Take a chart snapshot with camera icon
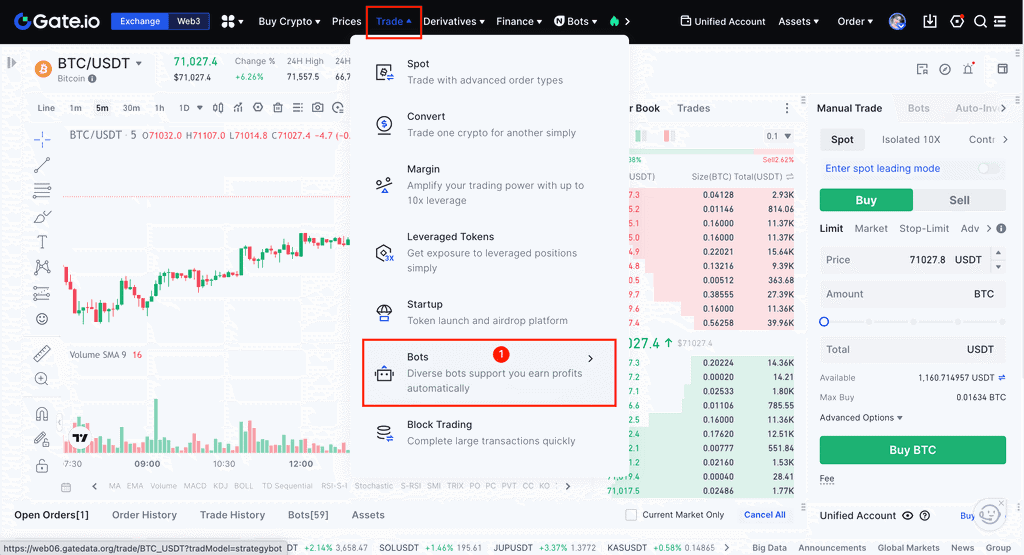Screen dimensions: 1024x555 (317, 108)
